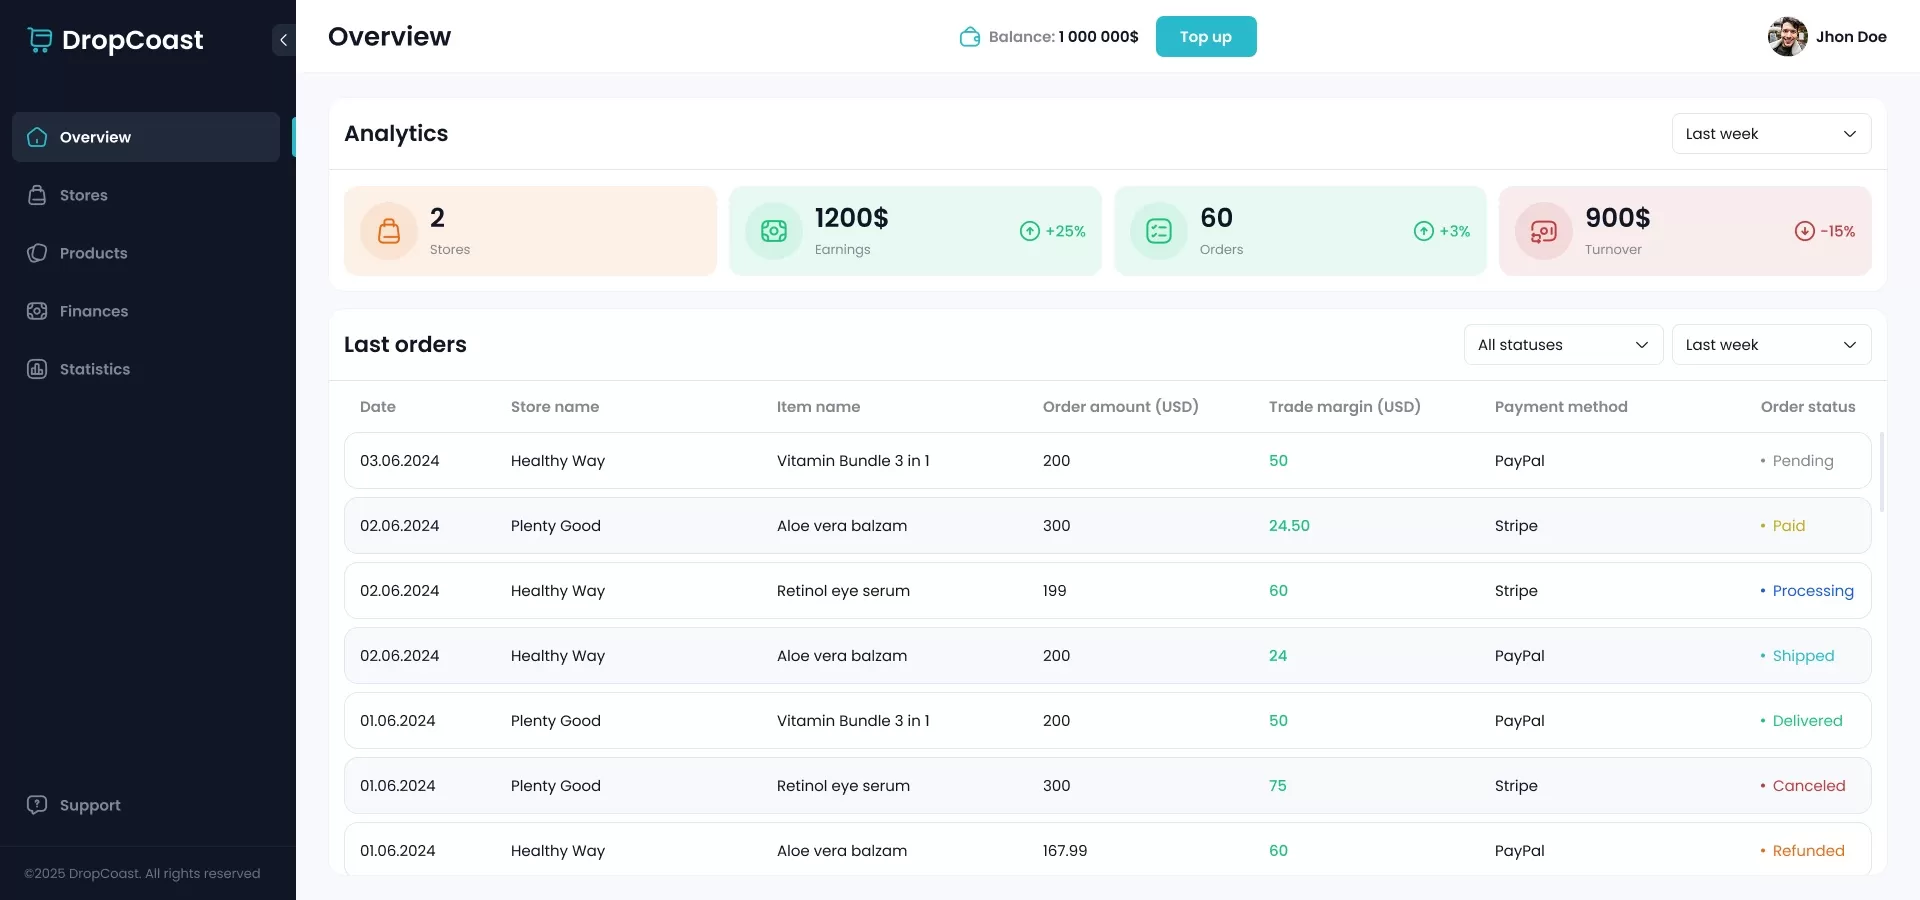
Task: Click the DropCoast cart logo icon
Action: pos(40,40)
